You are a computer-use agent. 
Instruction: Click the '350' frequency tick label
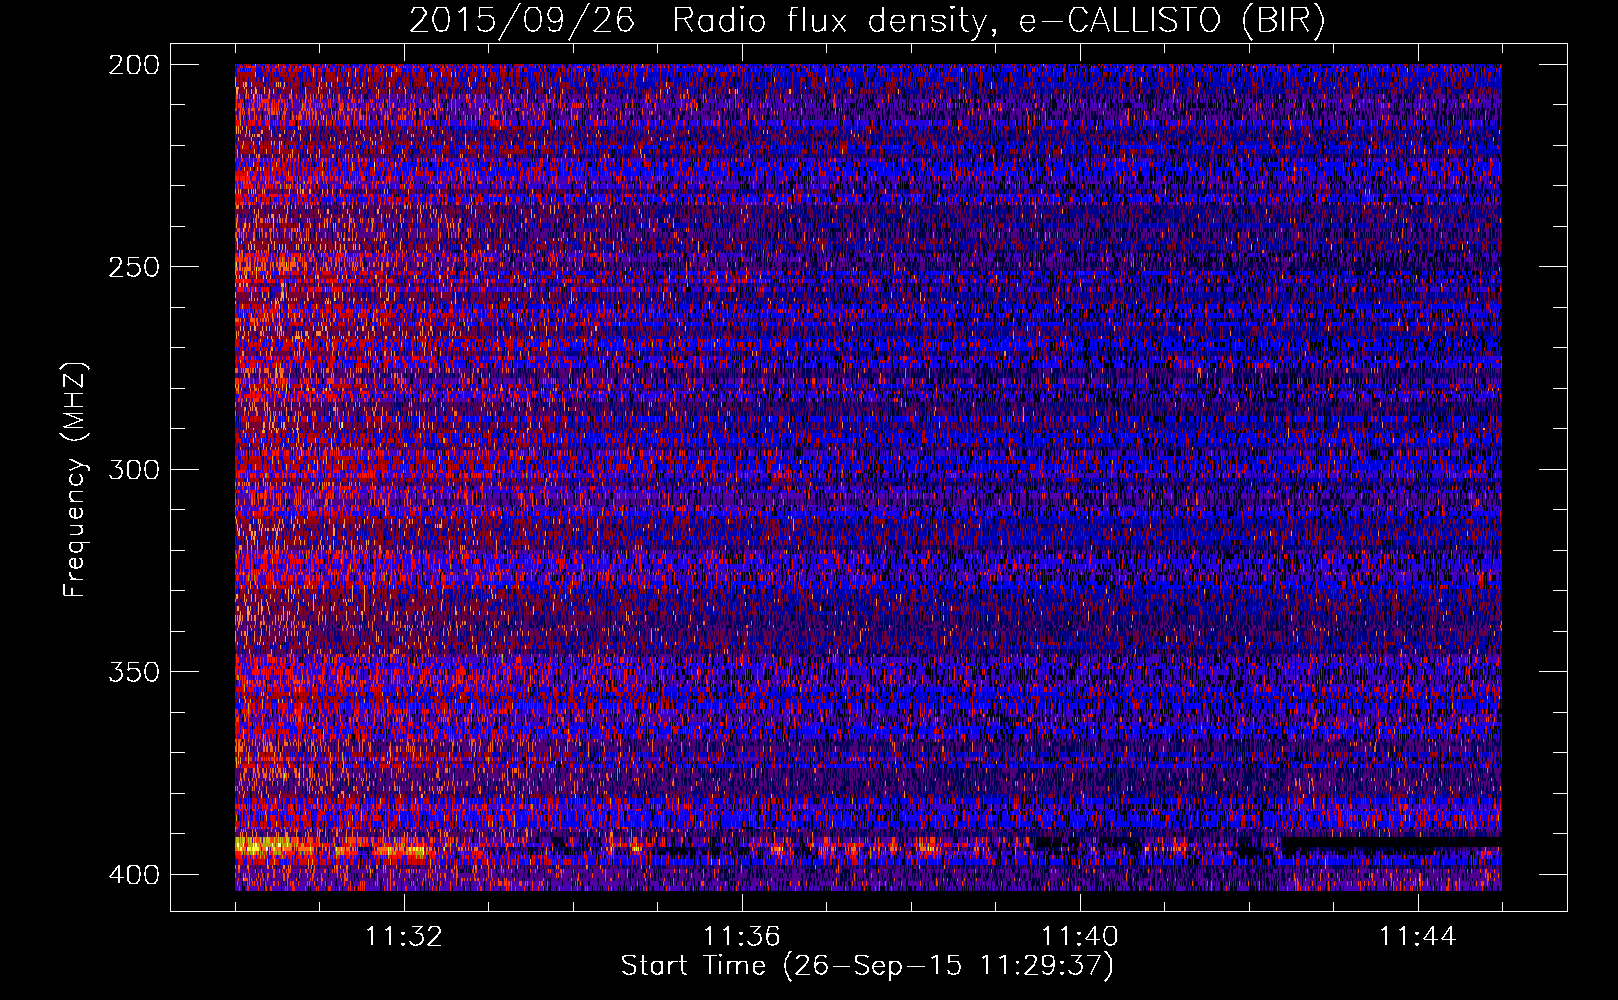coord(133,671)
